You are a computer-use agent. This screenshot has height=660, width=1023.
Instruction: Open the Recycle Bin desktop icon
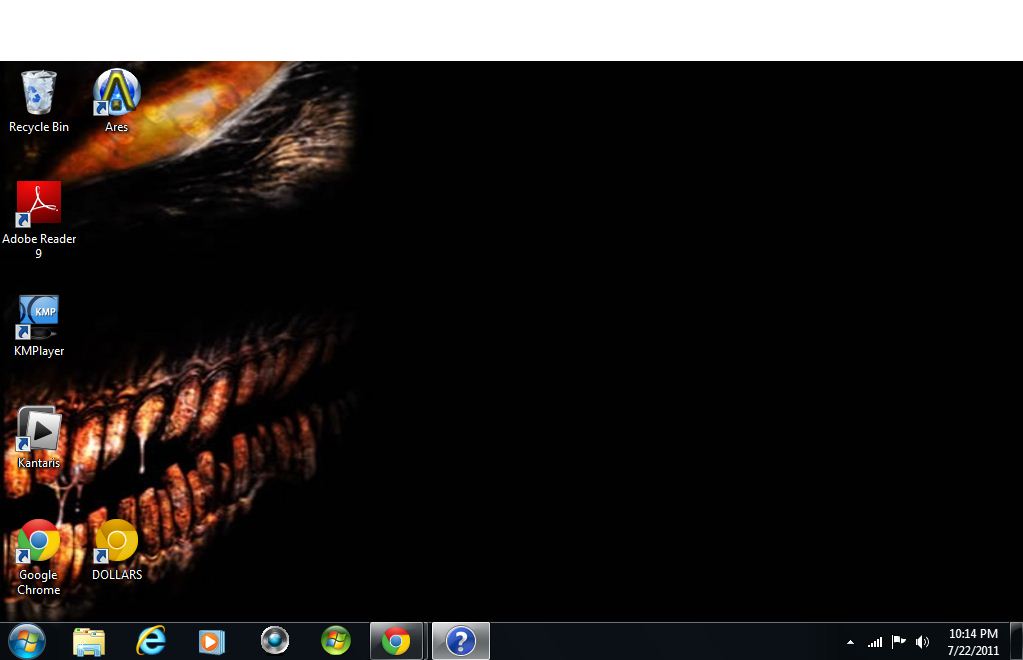pos(38,101)
